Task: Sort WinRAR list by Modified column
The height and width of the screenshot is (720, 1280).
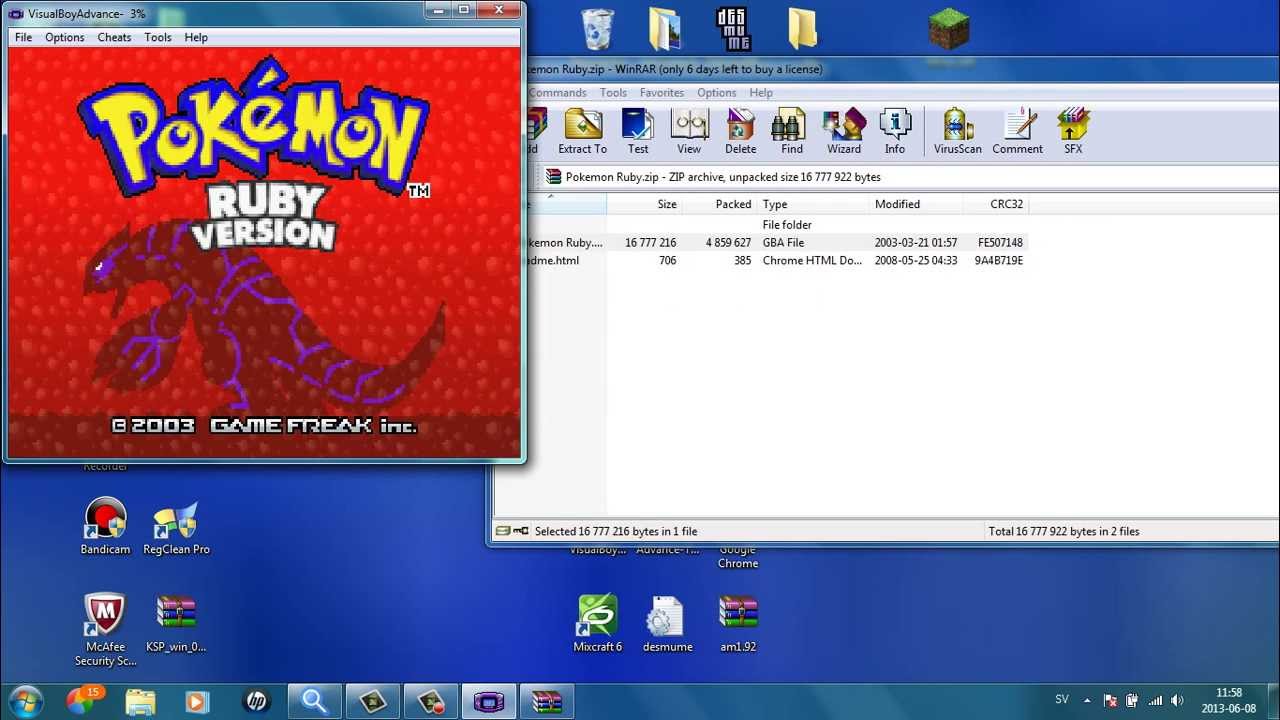Action: pos(916,204)
